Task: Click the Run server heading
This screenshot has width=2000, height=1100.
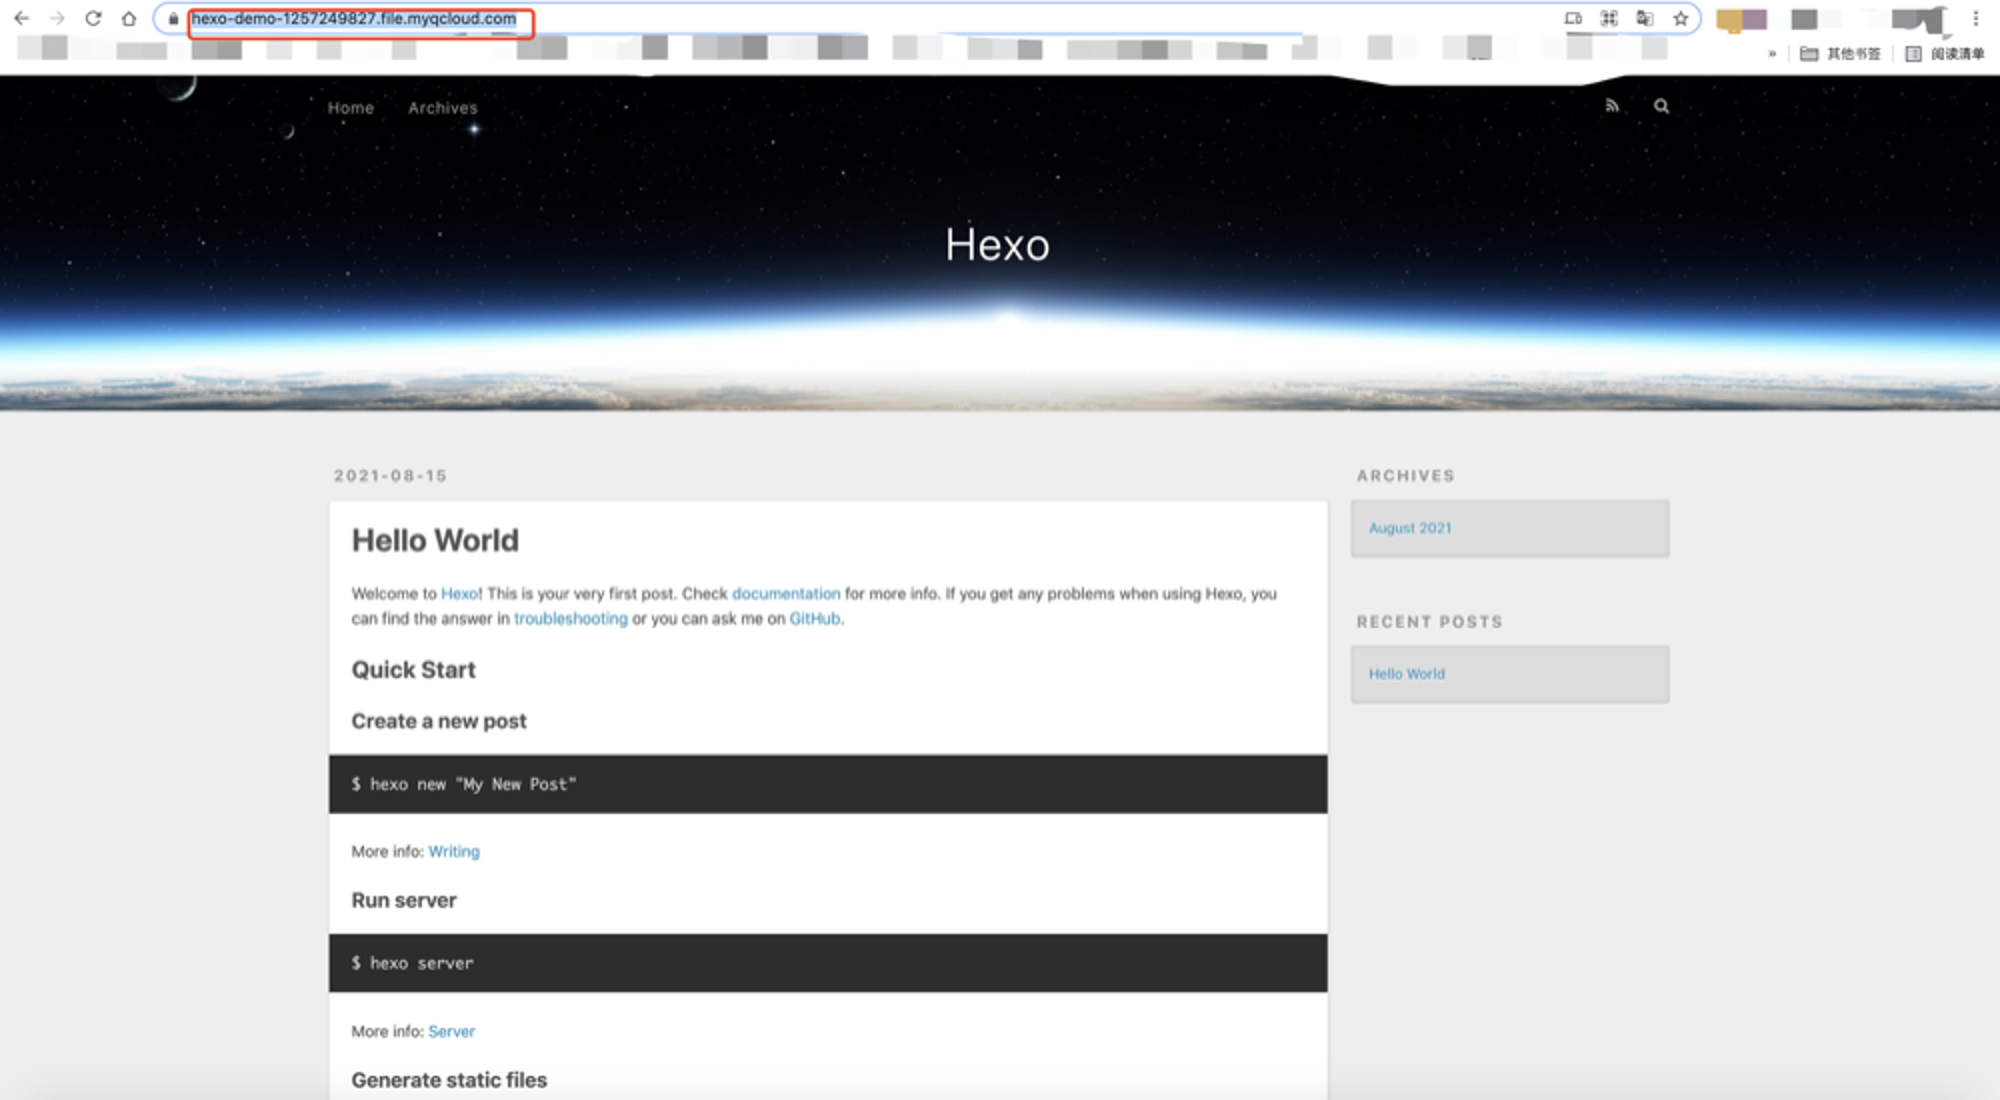Action: (404, 901)
